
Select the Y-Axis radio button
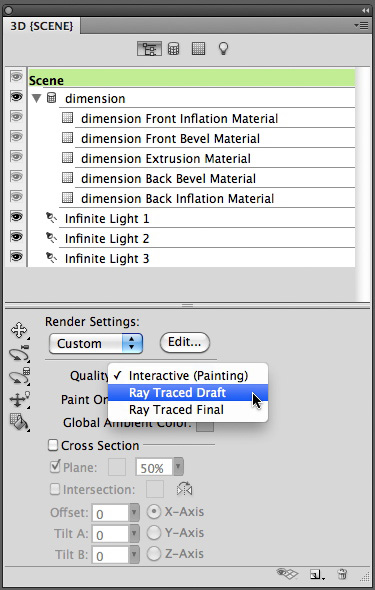154,533
